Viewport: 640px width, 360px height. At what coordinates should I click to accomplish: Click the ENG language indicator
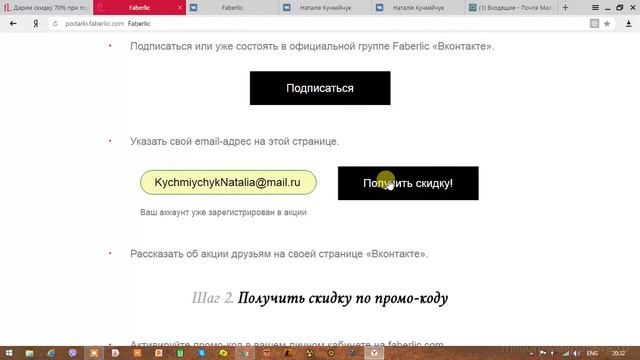pyautogui.click(x=592, y=353)
